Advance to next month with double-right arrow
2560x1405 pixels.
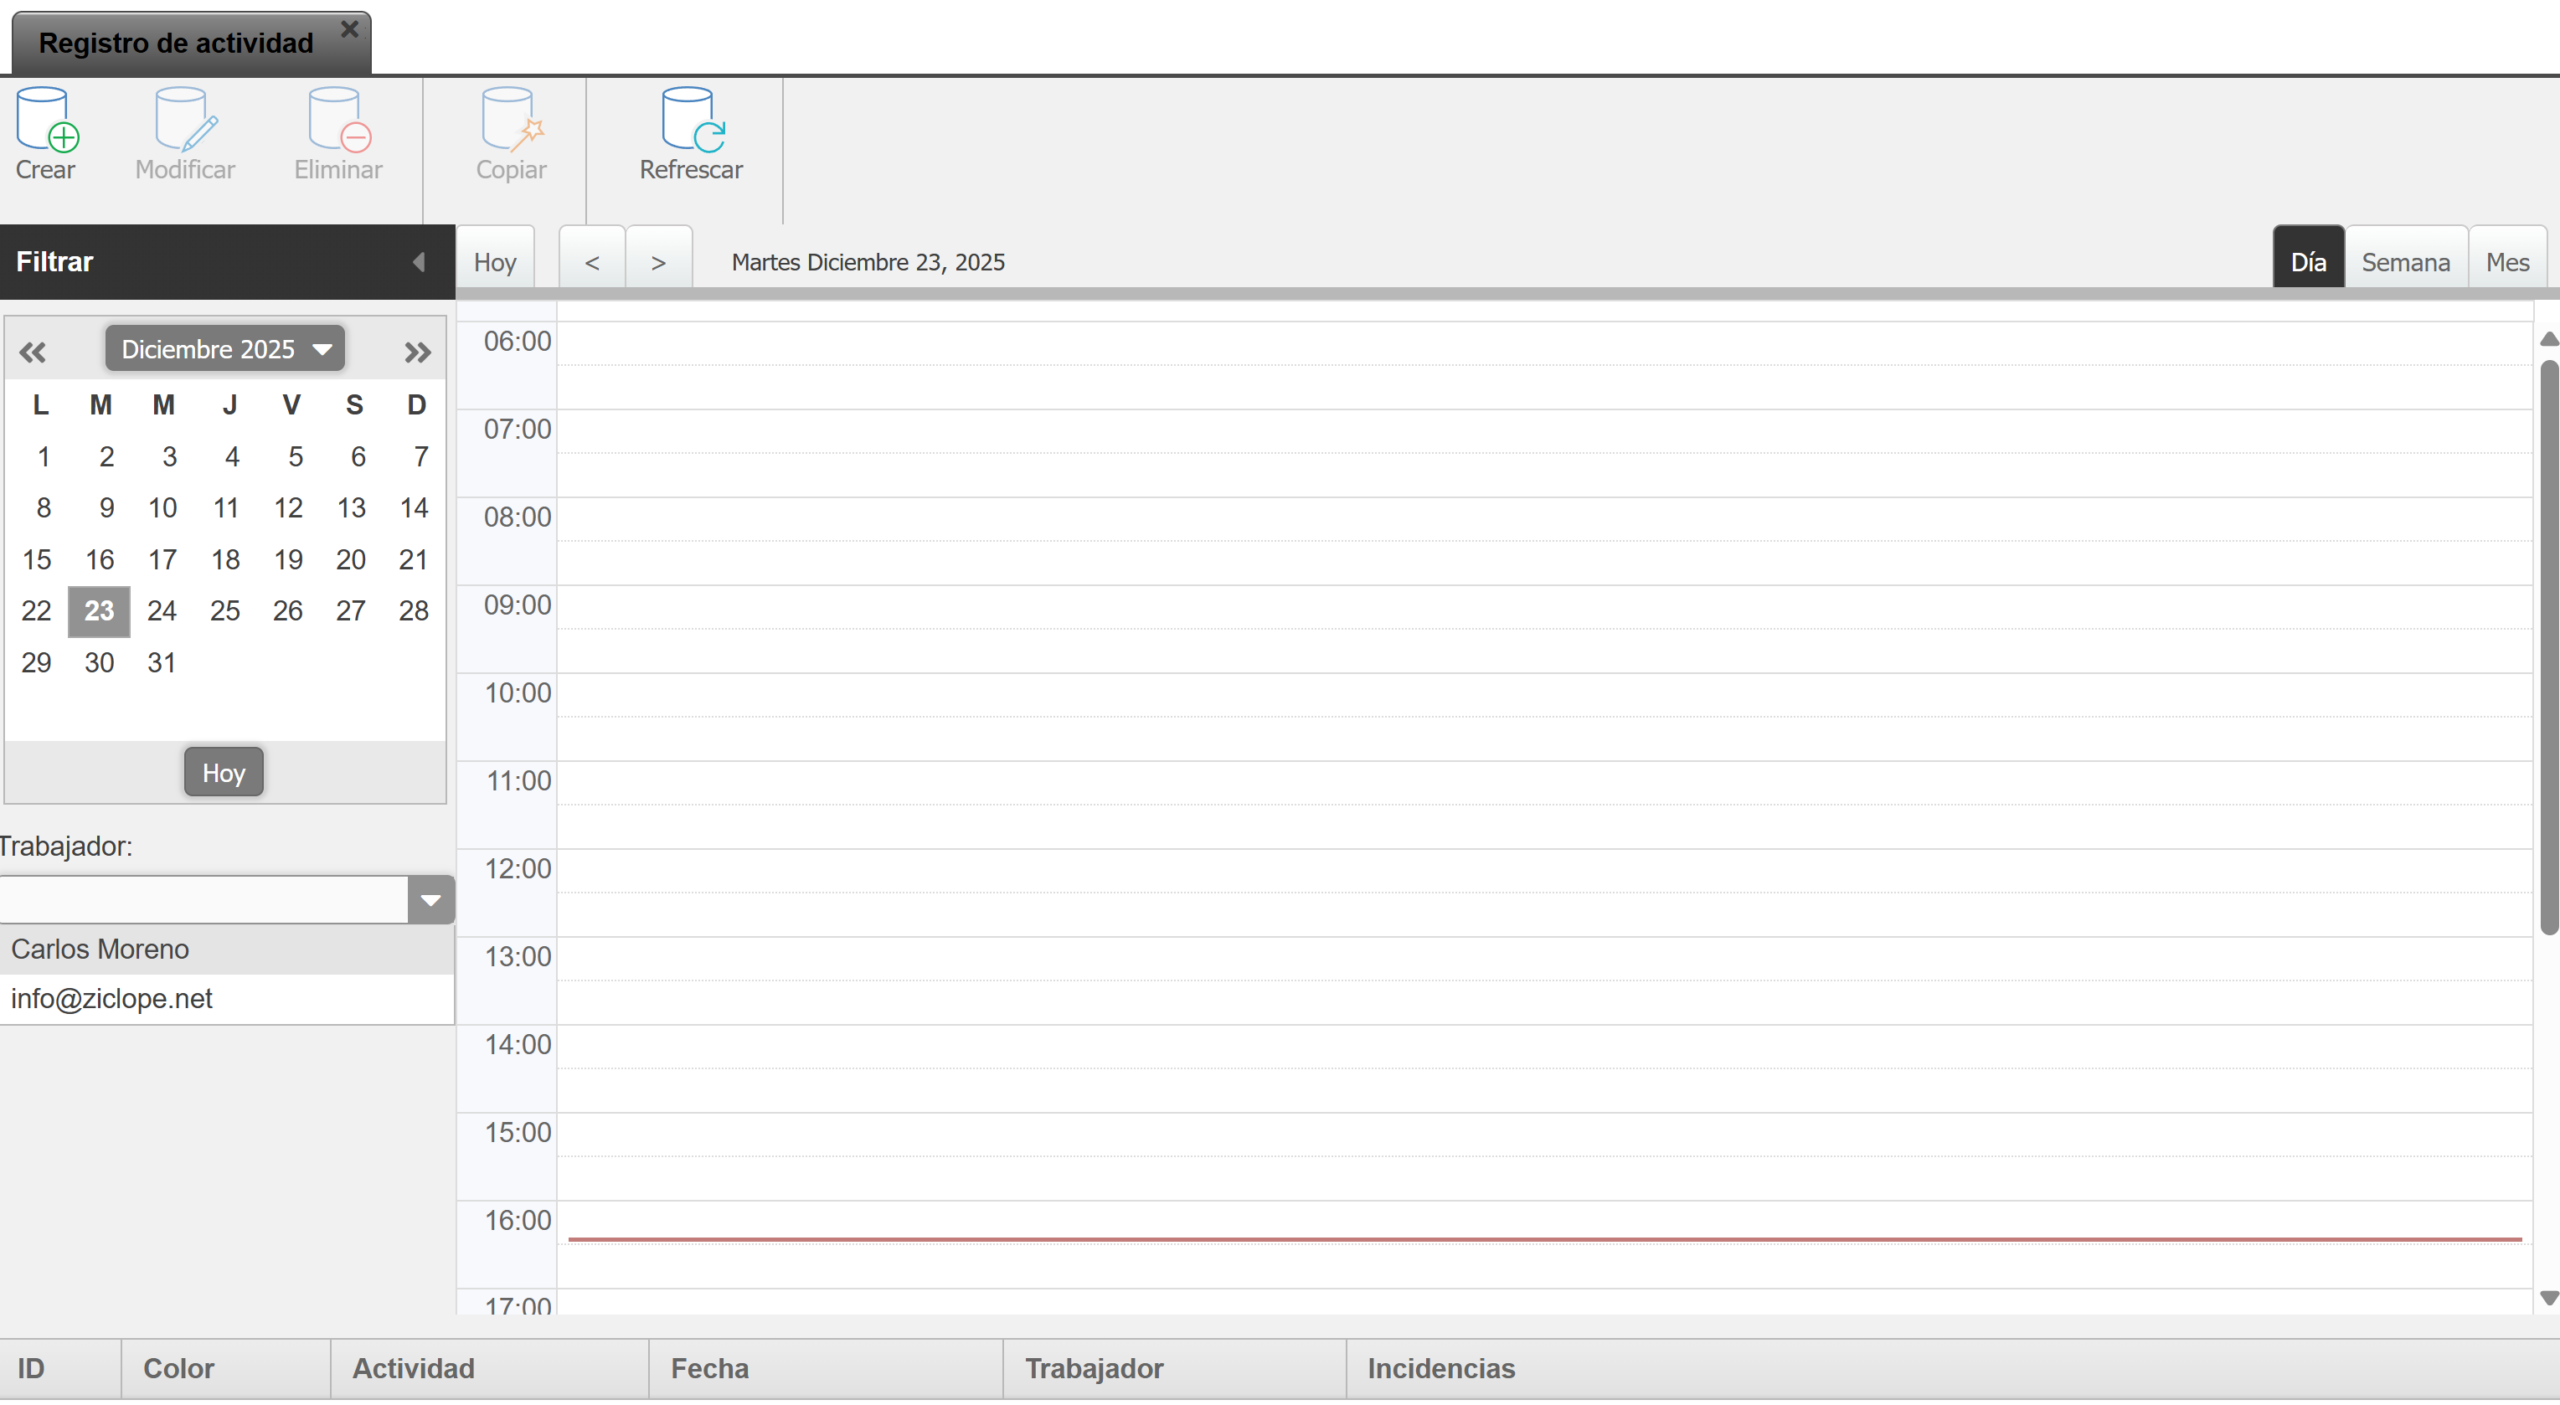point(417,351)
